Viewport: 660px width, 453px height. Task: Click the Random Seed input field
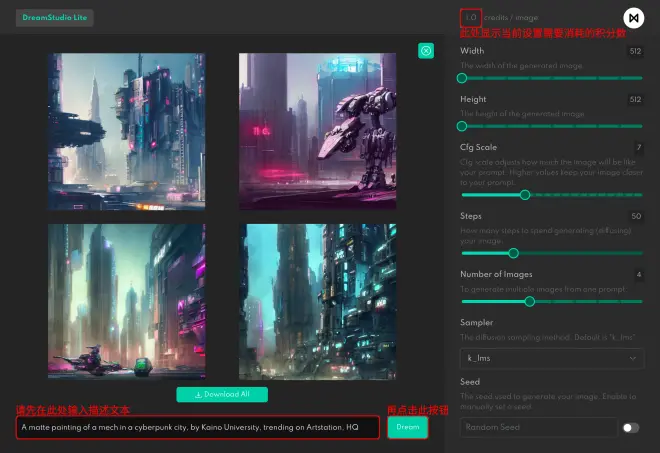(x=538, y=427)
